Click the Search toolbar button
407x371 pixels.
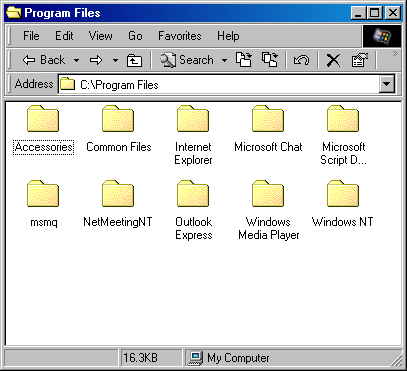pyautogui.click(x=187, y=60)
